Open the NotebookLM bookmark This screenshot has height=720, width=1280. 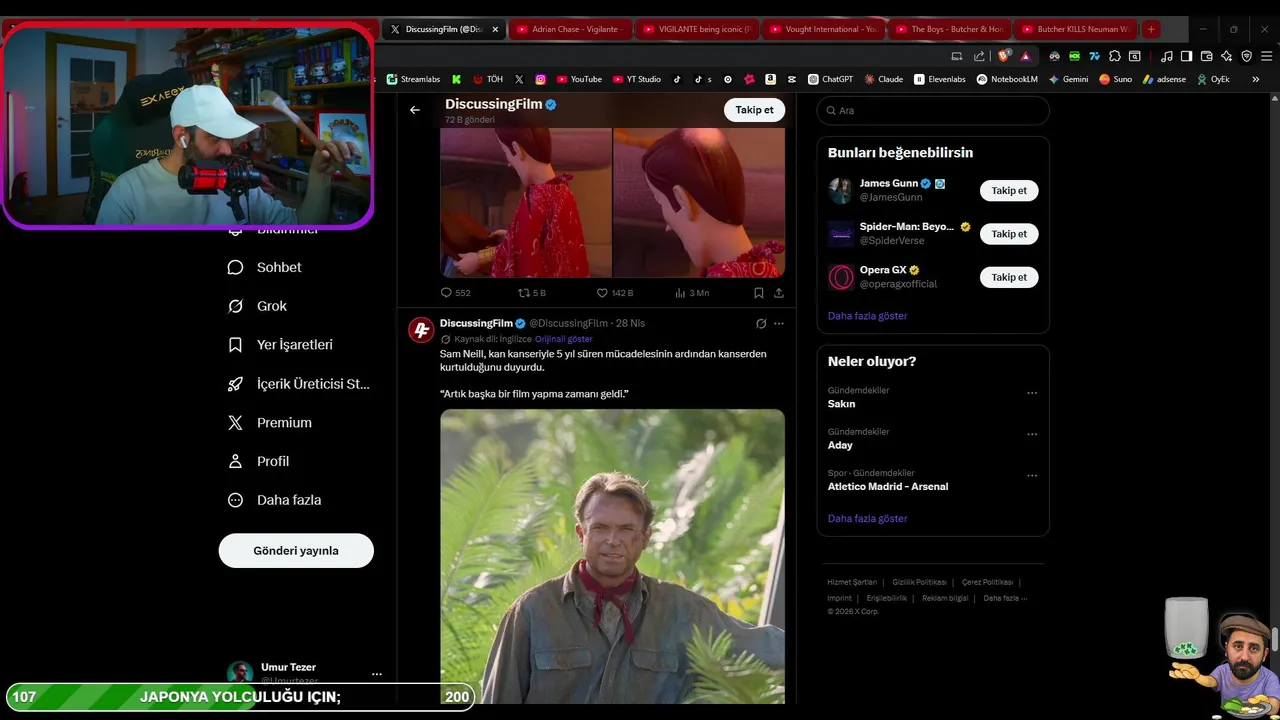tap(1007, 79)
